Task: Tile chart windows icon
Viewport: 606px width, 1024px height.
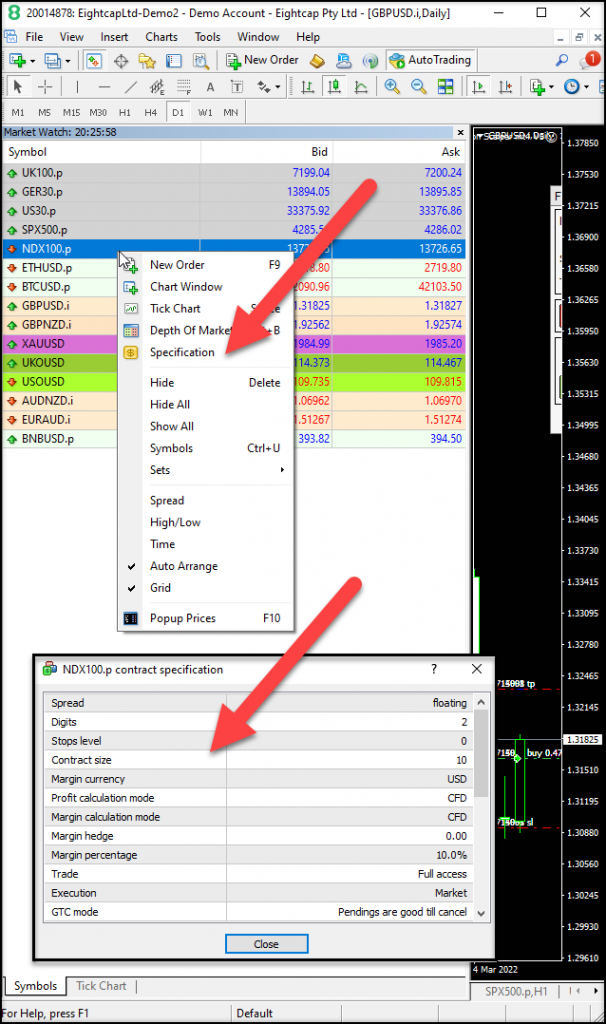Action: pos(445,86)
